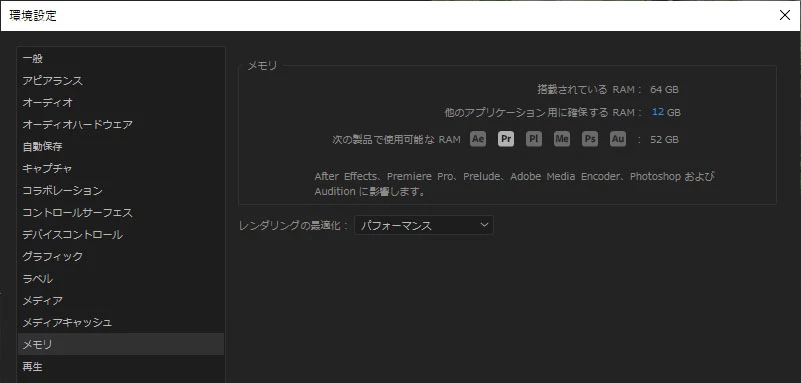Viewport: 801px width, 383px height.
Task: Click the Audition (Au) app icon
Action: [x=618, y=139]
